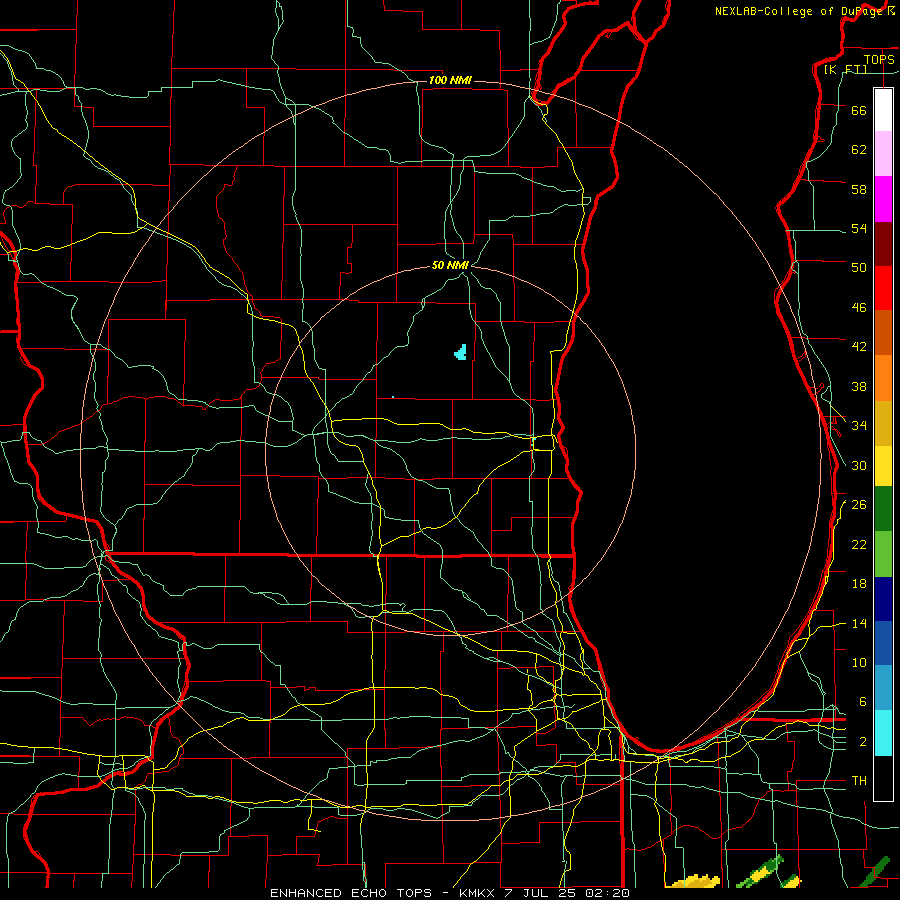Click the gold legend swatch
Screen dimensions: 900x900
click(x=883, y=424)
